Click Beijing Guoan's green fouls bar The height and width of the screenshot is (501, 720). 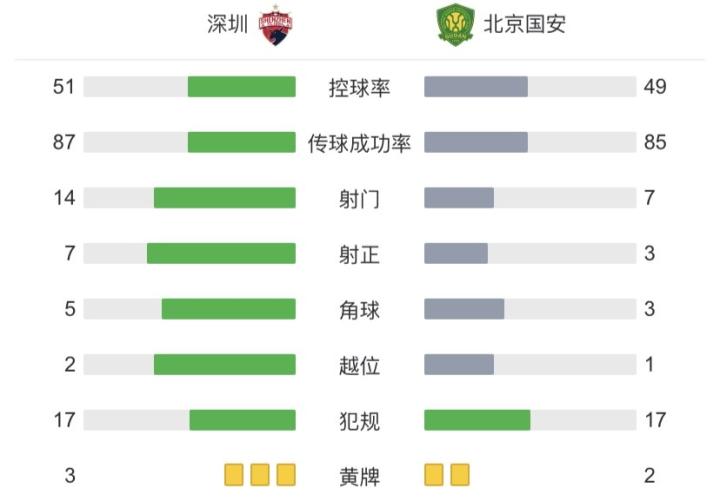[x=477, y=420]
